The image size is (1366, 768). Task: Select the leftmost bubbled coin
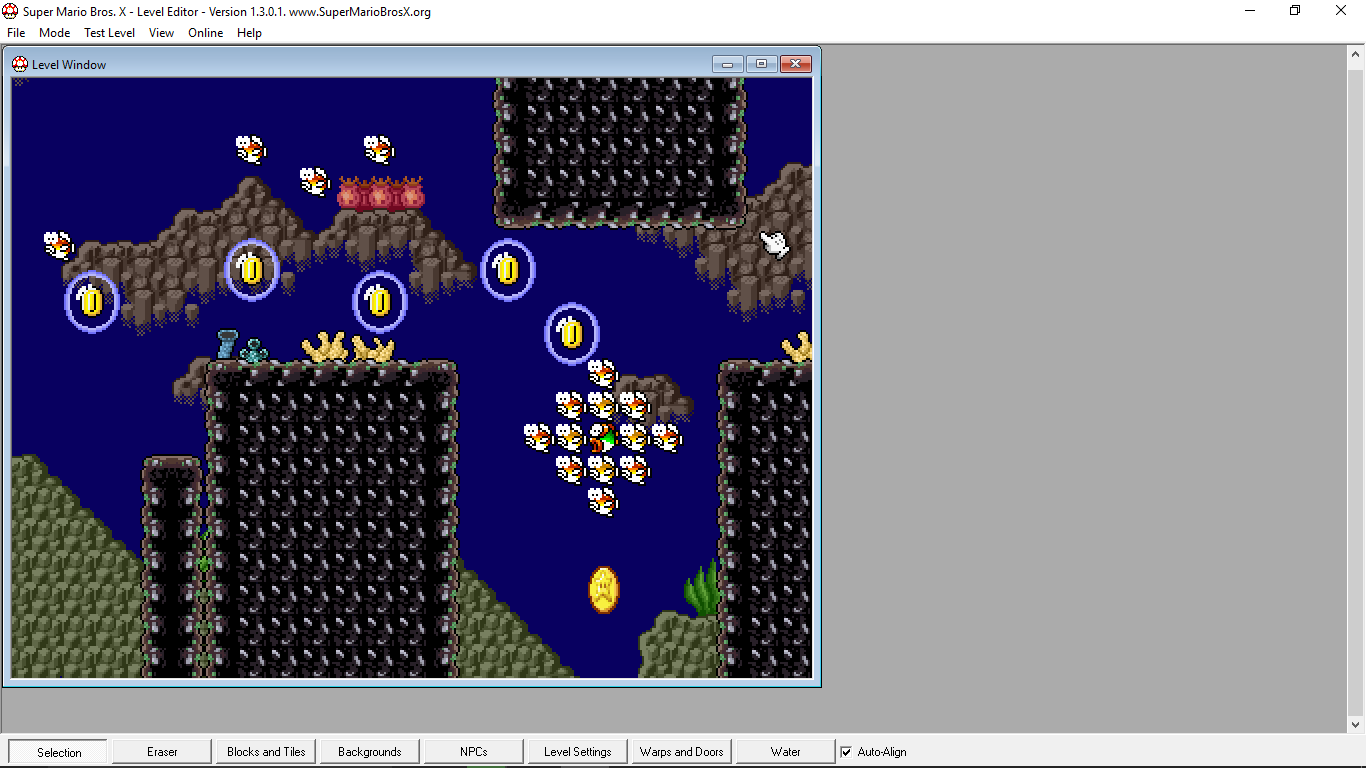click(x=92, y=301)
